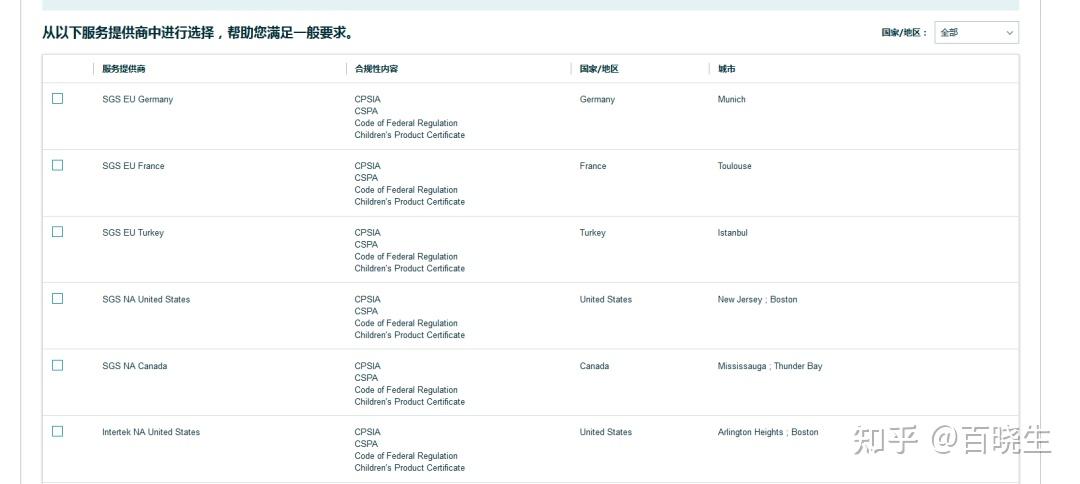Click the France country cell
Viewport: 1080px width, 484px height.
[x=593, y=166]
